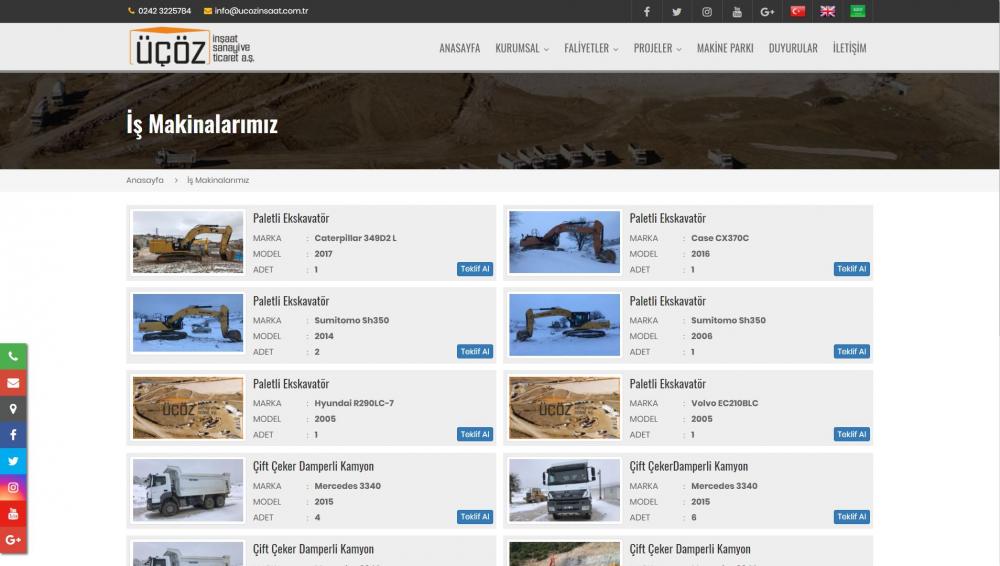Click Paletli Ekskavatör title of Volvo card
The image size is (1000, 566).
click(x=668, y=384)
